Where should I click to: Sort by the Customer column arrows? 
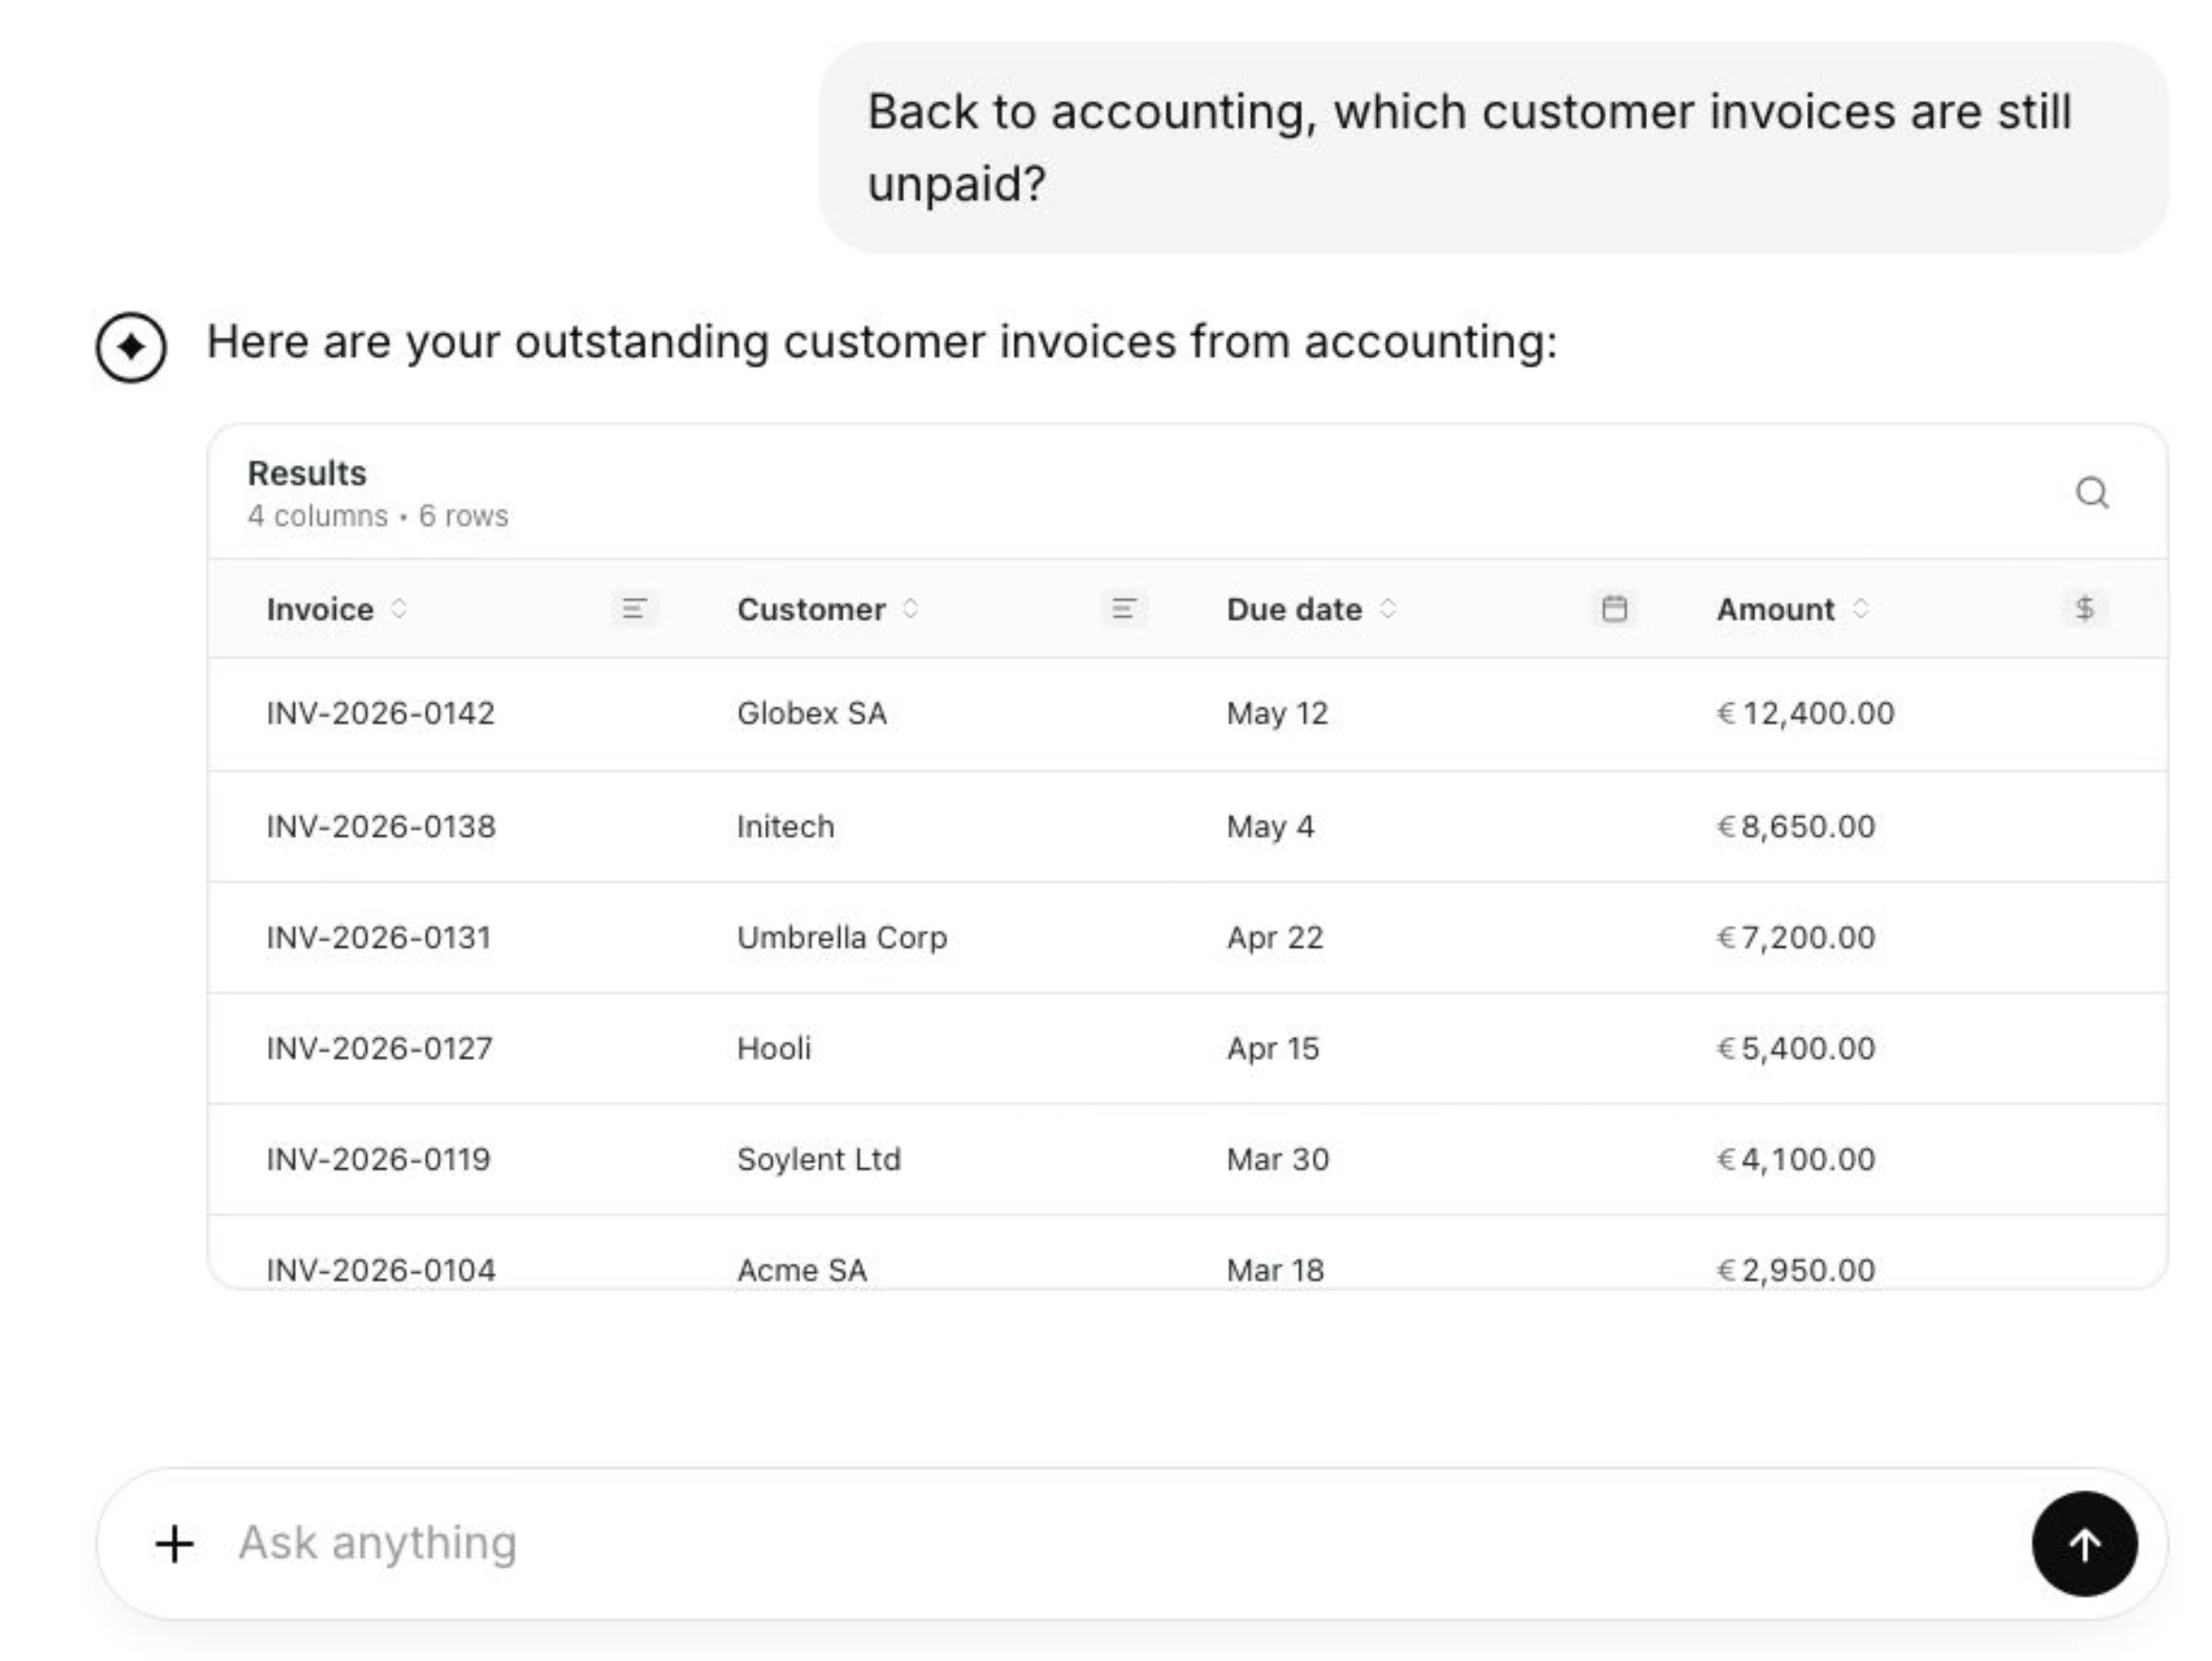[x=910, y=608]
